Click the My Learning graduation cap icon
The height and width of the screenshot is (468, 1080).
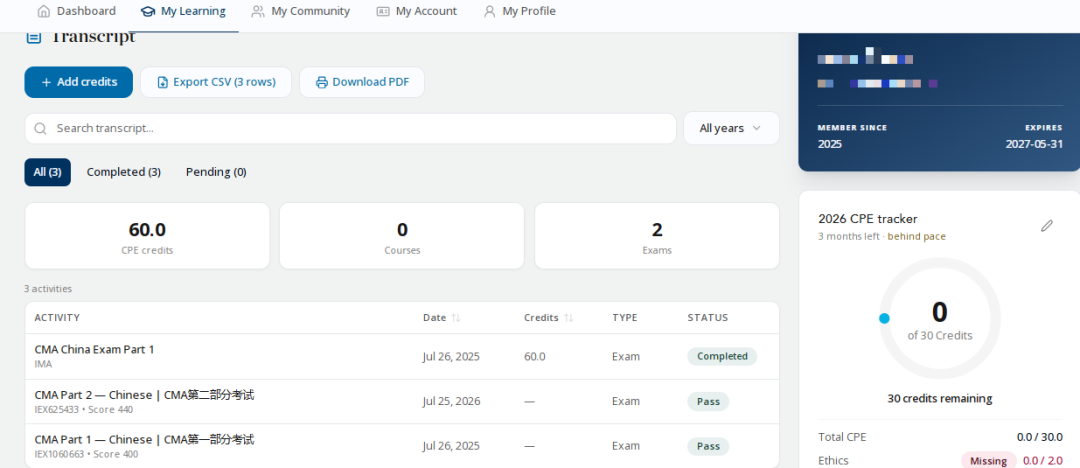click(147, 11)
